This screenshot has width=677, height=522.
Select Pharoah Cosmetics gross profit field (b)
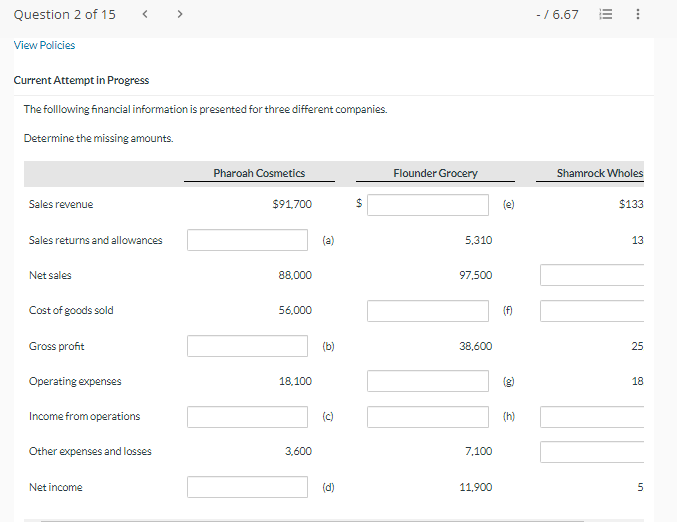(247, 346)
